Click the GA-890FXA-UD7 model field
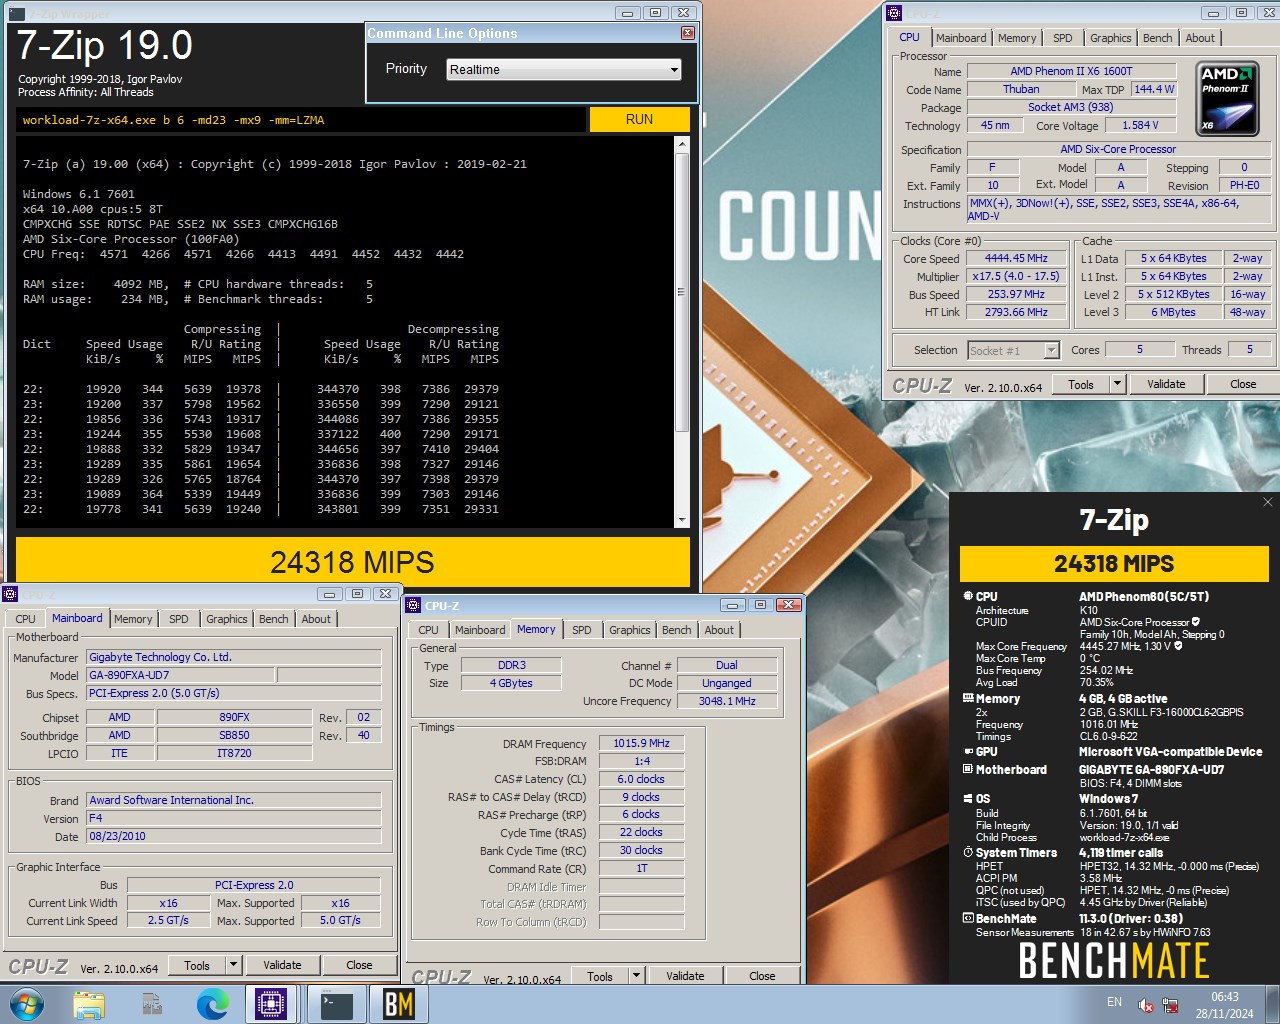Screen dimensions: 1280x1024 pos(180,675)
